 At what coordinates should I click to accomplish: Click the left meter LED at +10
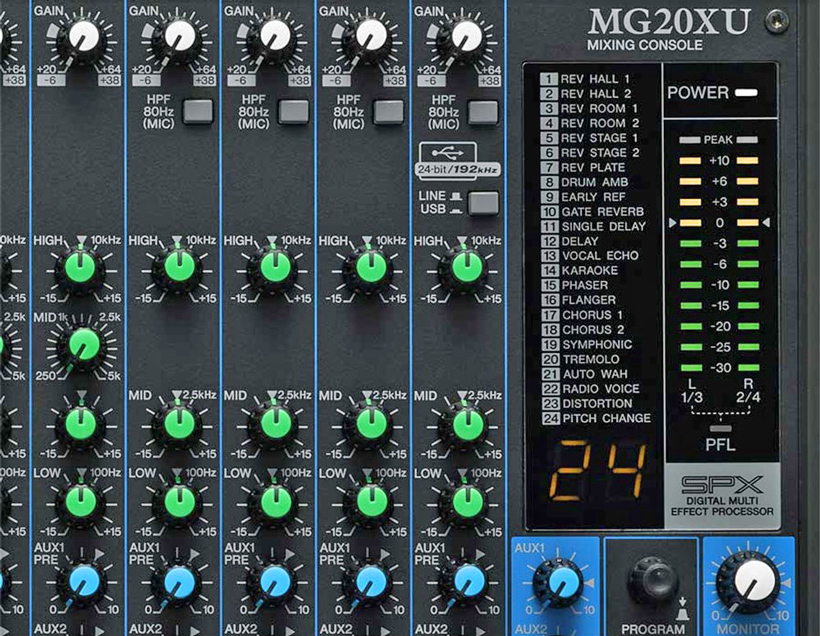coord(690,161)
